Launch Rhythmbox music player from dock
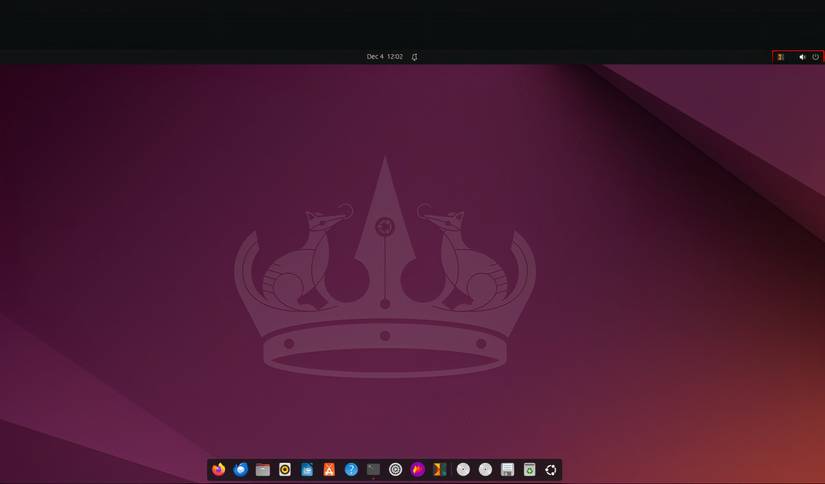 285,469
